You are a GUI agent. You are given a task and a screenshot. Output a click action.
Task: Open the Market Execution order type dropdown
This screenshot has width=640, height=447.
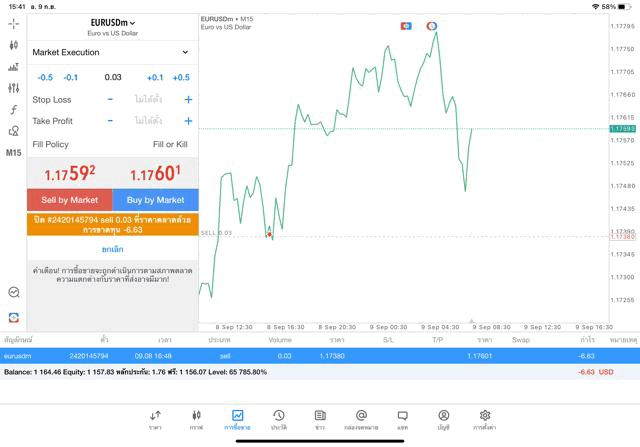click(112, 52)
